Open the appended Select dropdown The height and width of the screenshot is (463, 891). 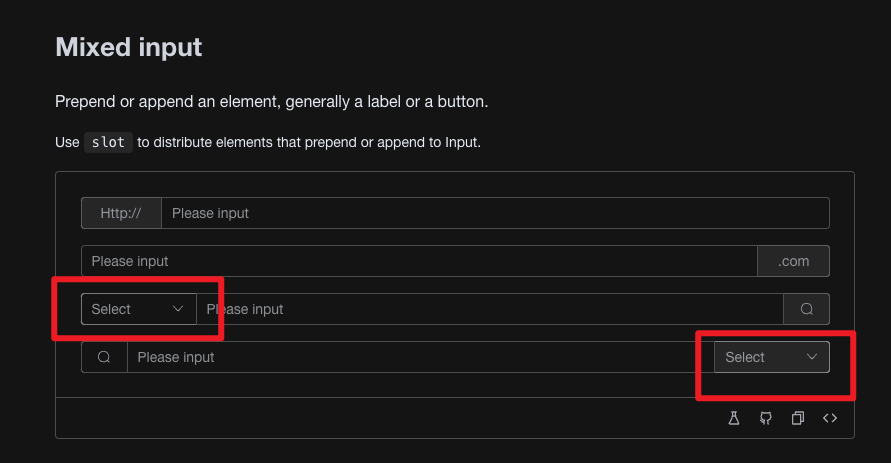772,357
